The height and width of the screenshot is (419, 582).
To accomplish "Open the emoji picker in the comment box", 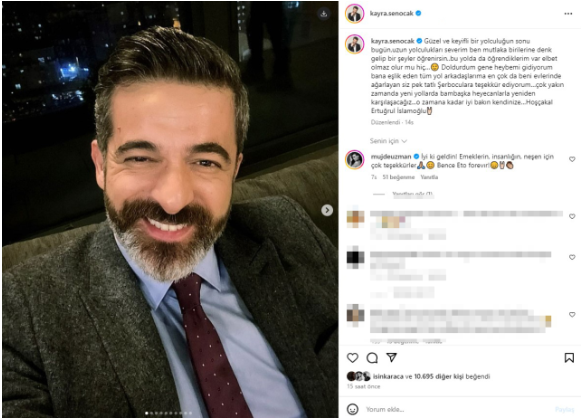I will (x=352, y=409).
